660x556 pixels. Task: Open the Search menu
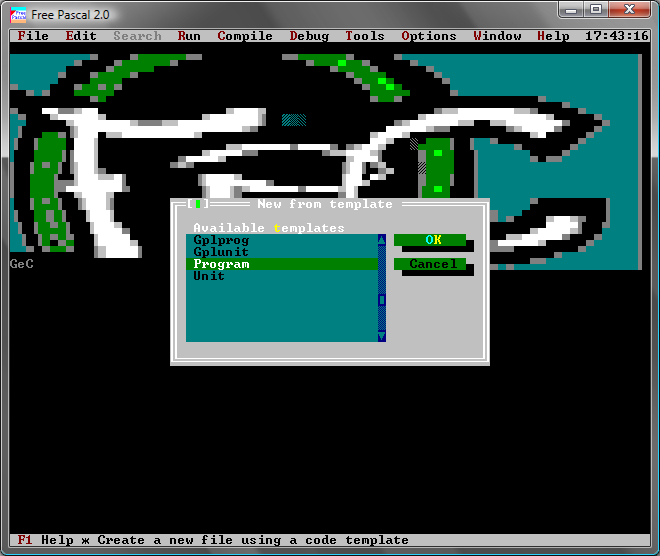point(137,36)
